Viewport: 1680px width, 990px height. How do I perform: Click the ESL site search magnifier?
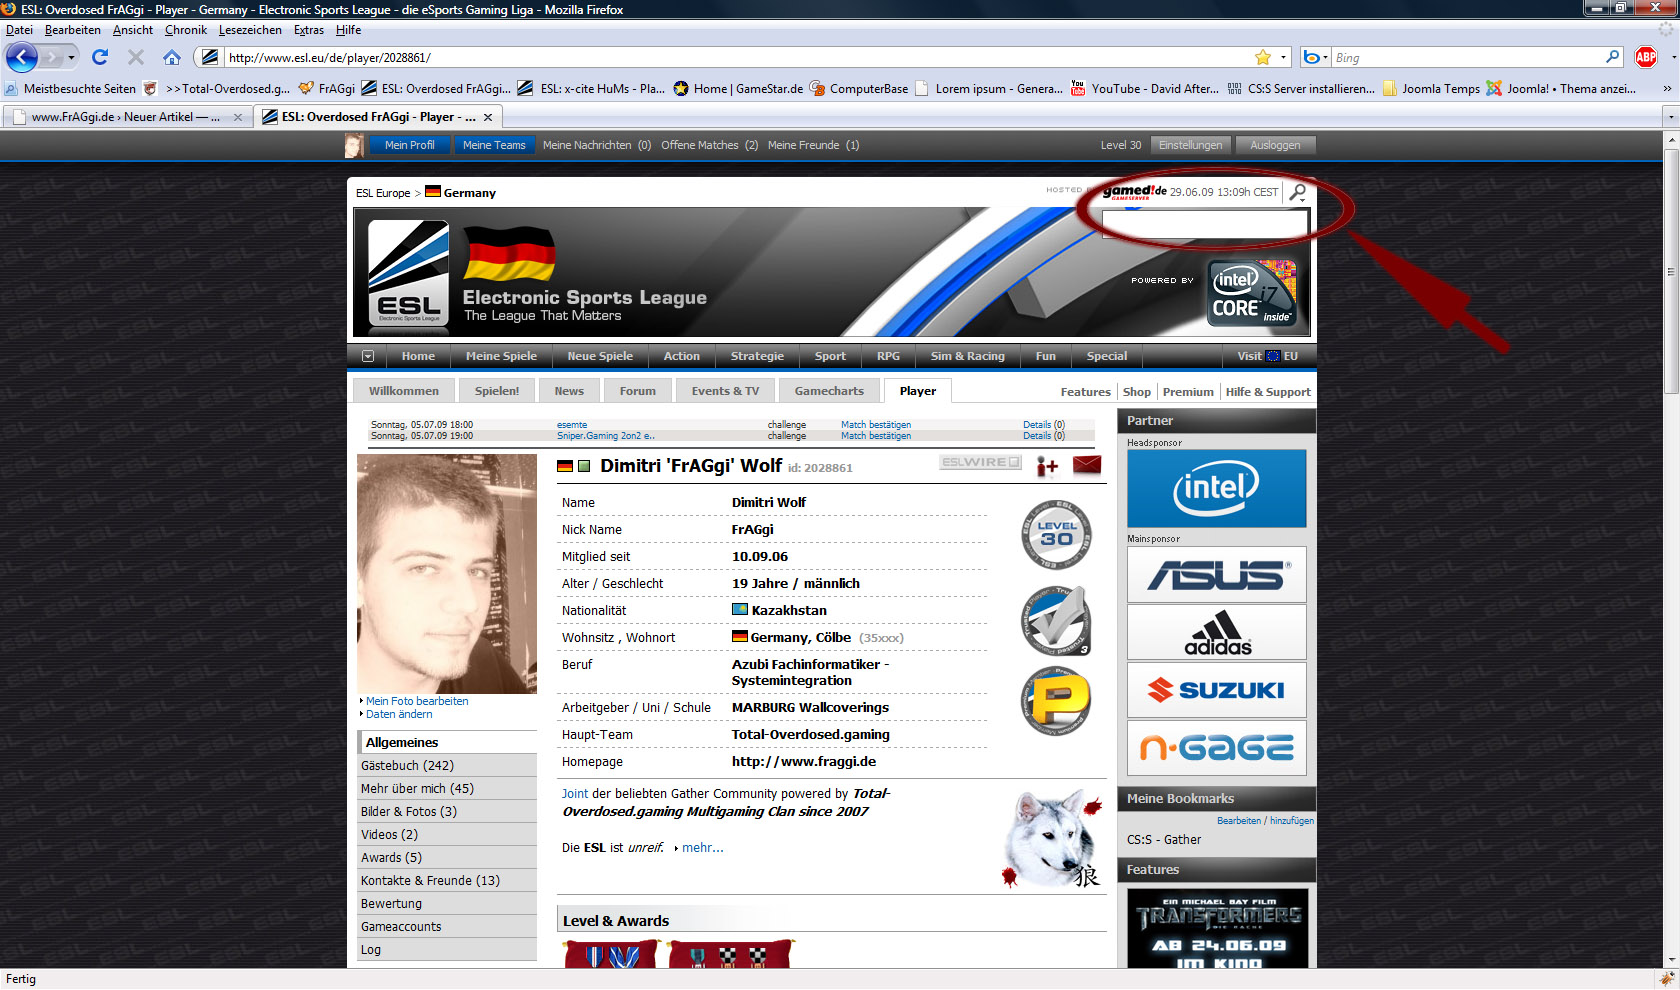[1298, 192]
